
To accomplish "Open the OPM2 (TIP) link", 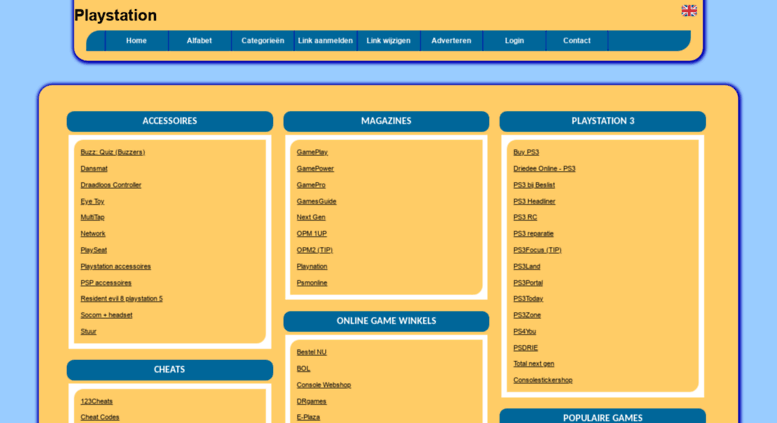I will 314,250.
